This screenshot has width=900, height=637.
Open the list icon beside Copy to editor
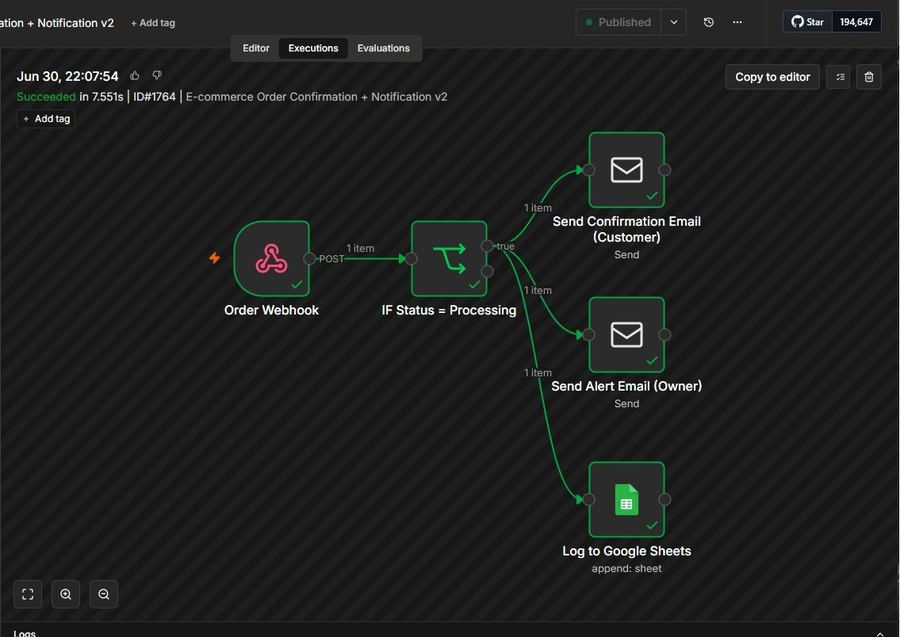point(840,77)
